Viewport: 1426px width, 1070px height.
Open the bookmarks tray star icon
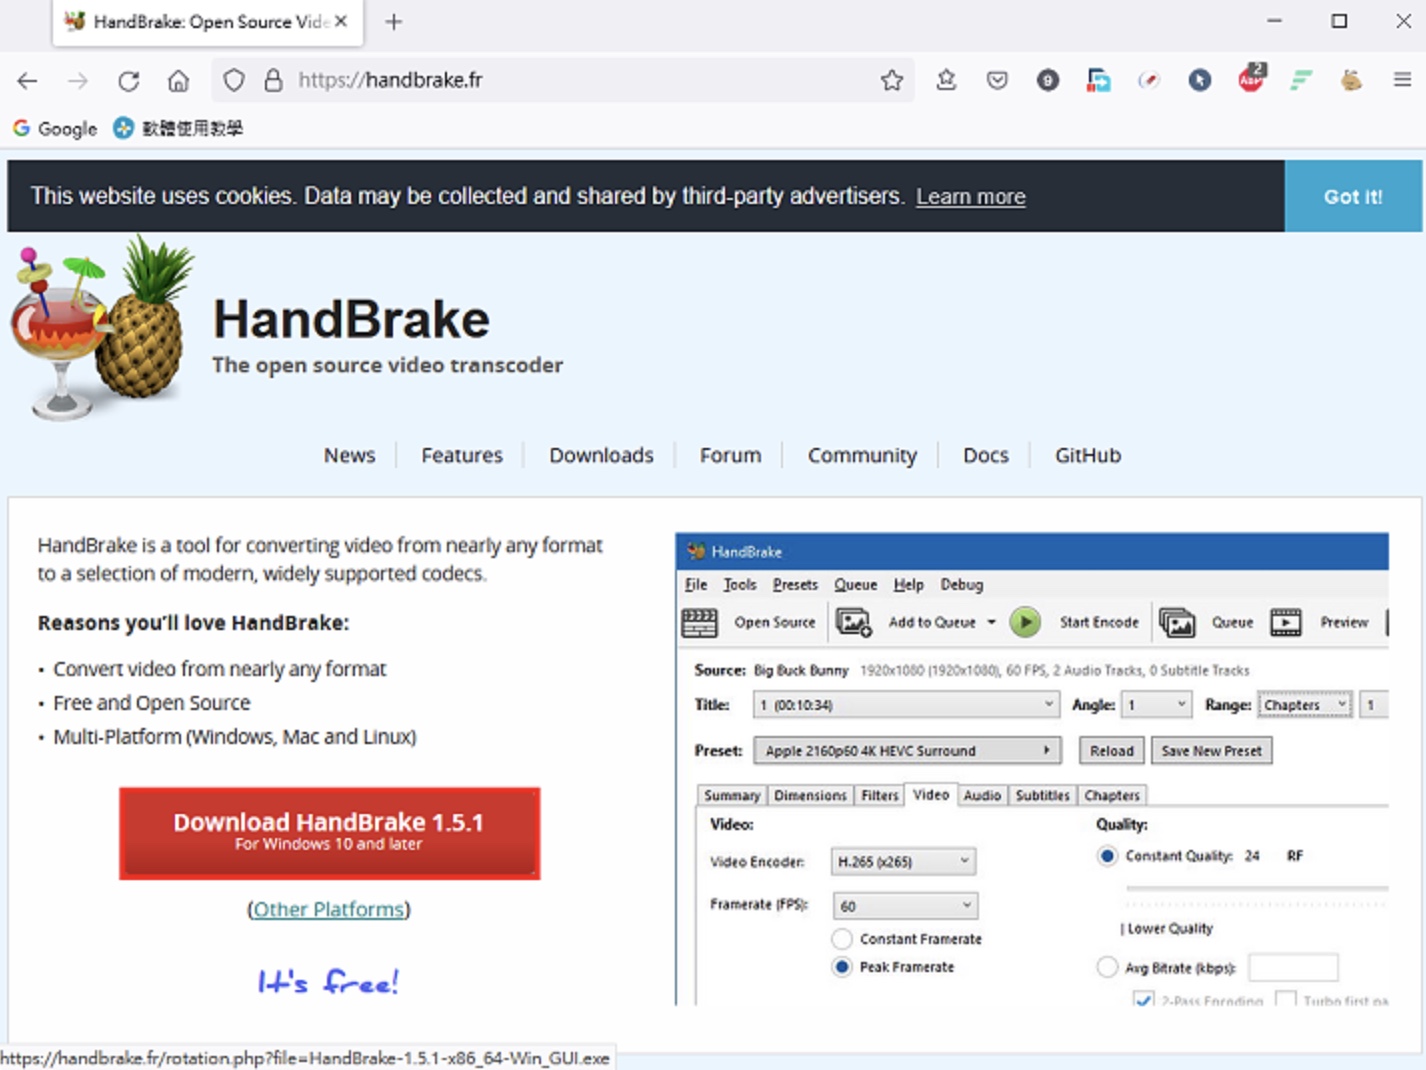(946, 80)
